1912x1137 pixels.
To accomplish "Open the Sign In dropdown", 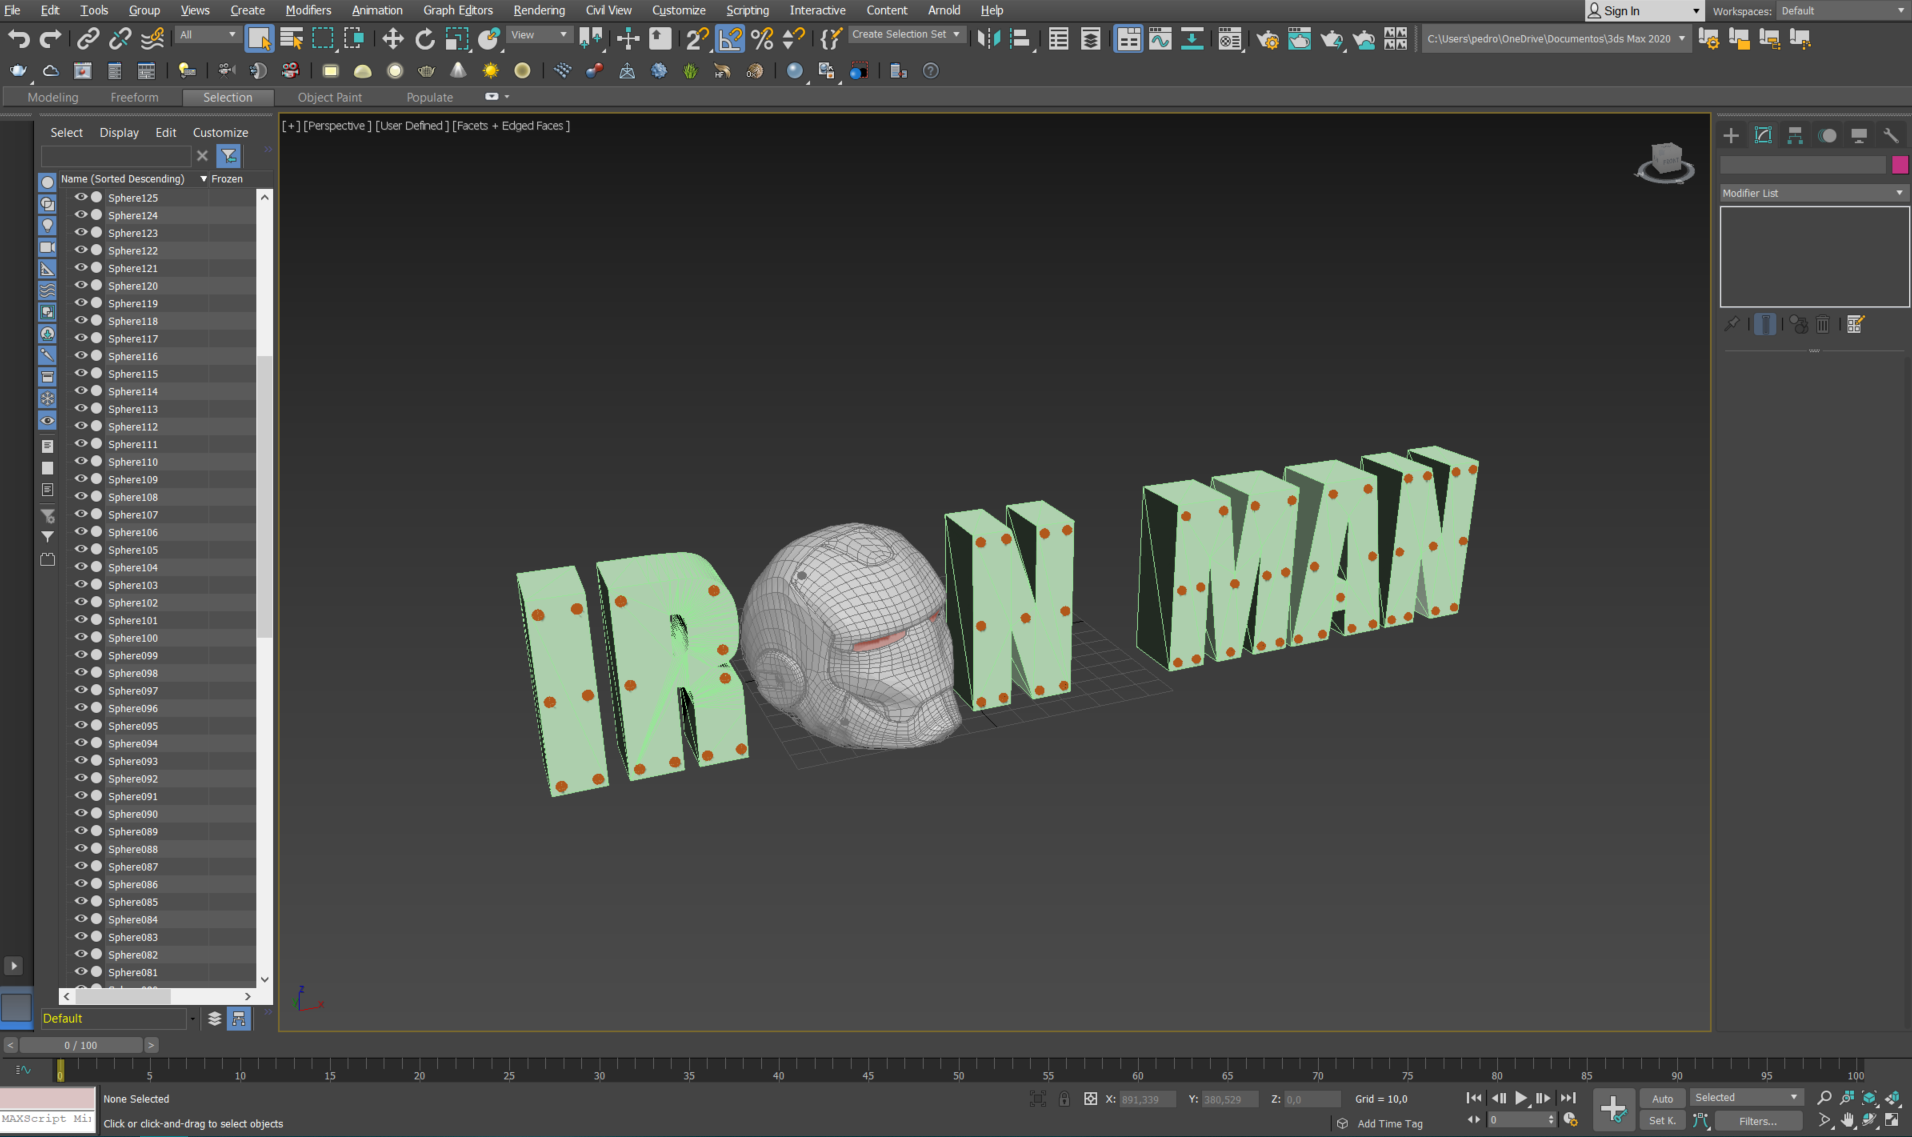I will (x=1643, y=11).
